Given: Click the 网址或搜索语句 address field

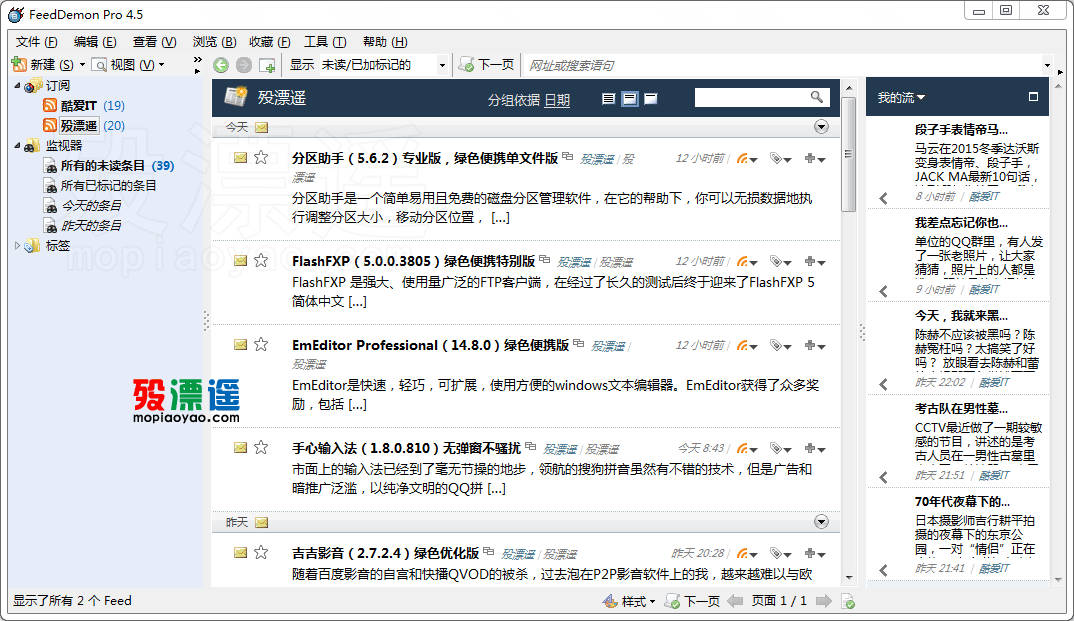Looking at the screenshot, I should (x=782, y=66).
